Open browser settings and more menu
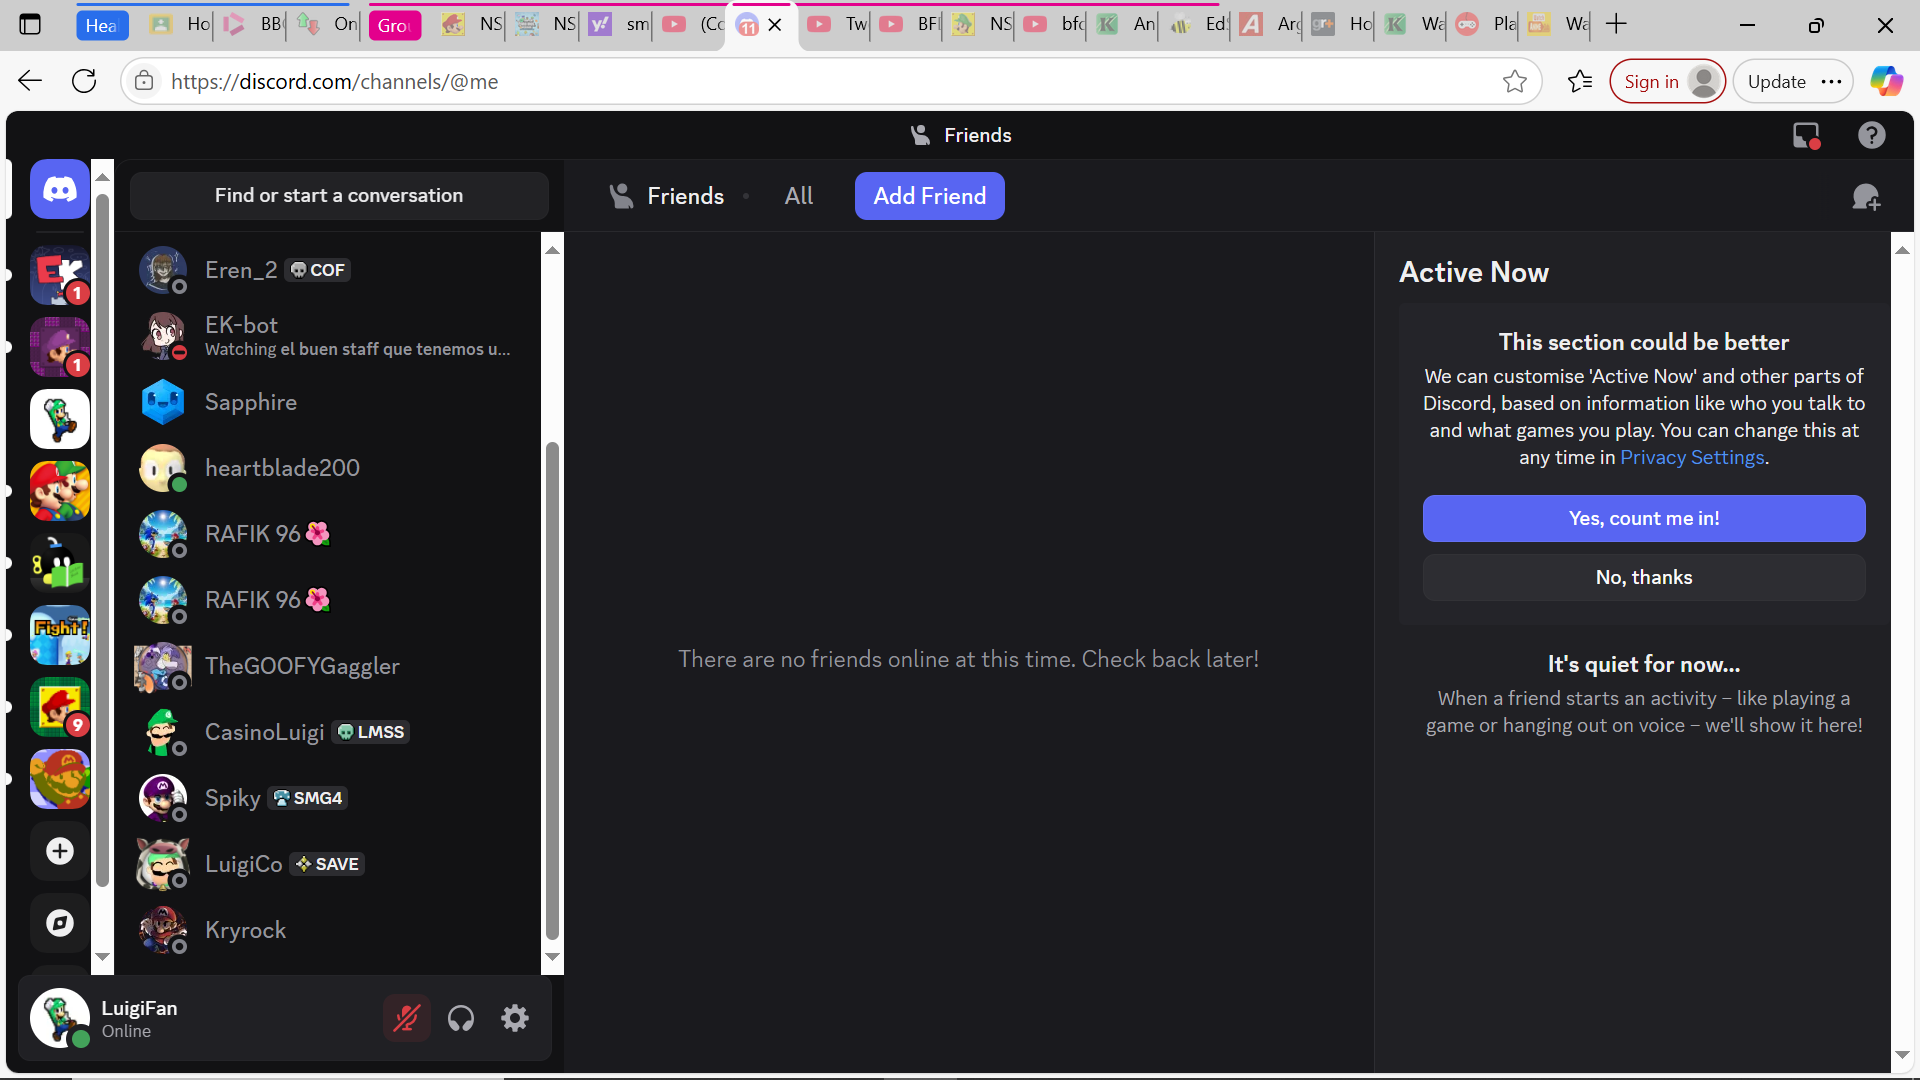1920x1080 pixels. click(x=1831, y=82)
